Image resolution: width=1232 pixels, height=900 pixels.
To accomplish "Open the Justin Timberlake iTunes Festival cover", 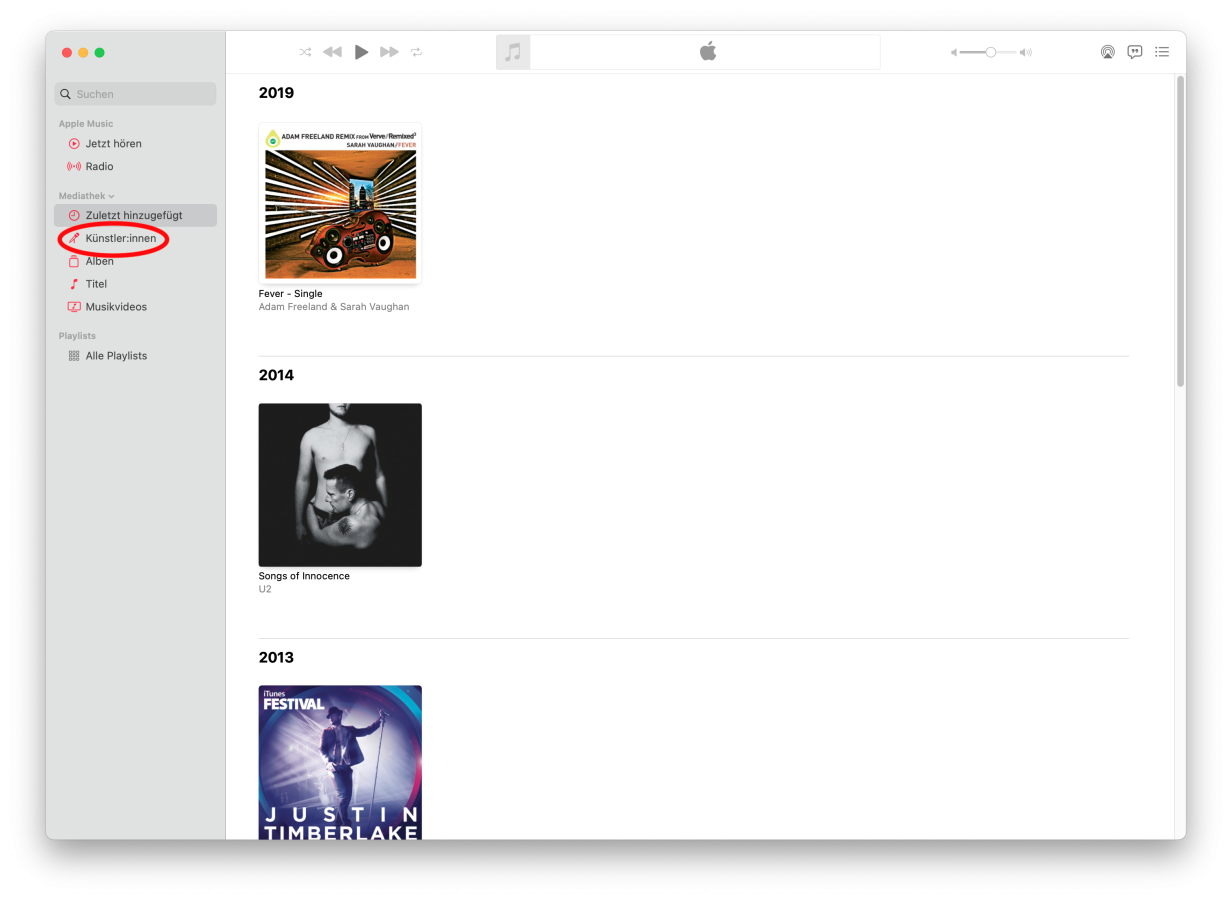I will (340, 762).
